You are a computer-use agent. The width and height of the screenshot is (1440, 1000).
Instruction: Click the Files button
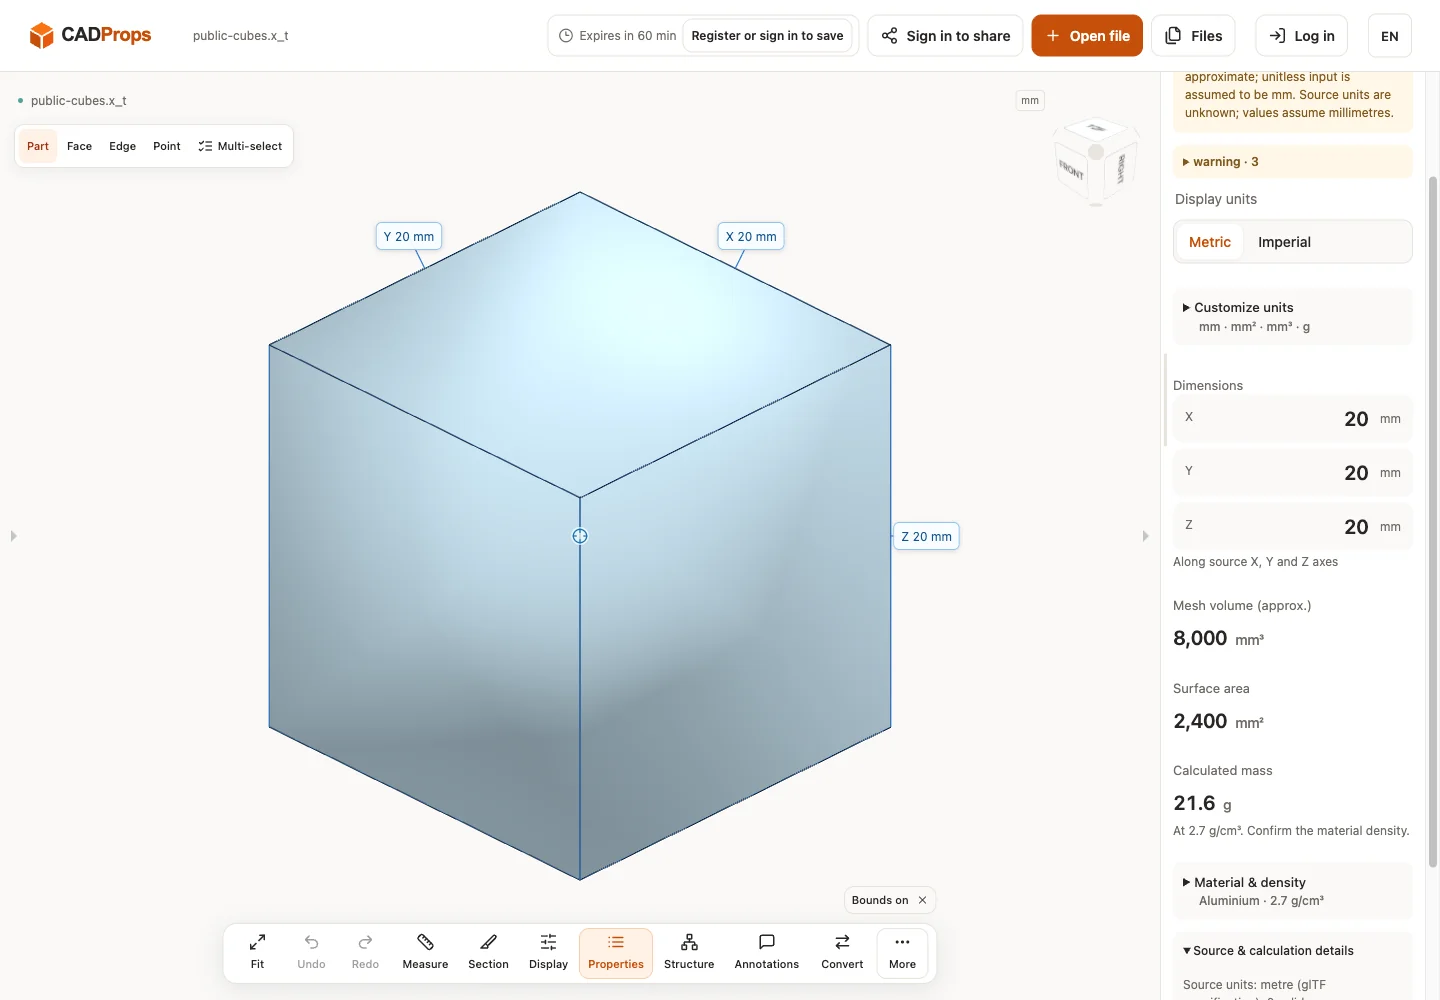tap(1193, 36)
